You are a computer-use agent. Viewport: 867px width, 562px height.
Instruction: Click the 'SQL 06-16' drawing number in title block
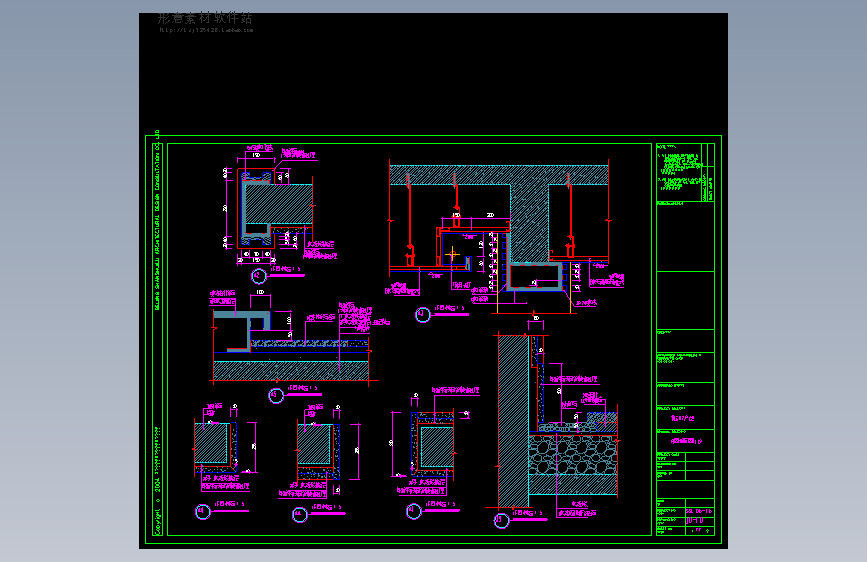click(699, 511)
